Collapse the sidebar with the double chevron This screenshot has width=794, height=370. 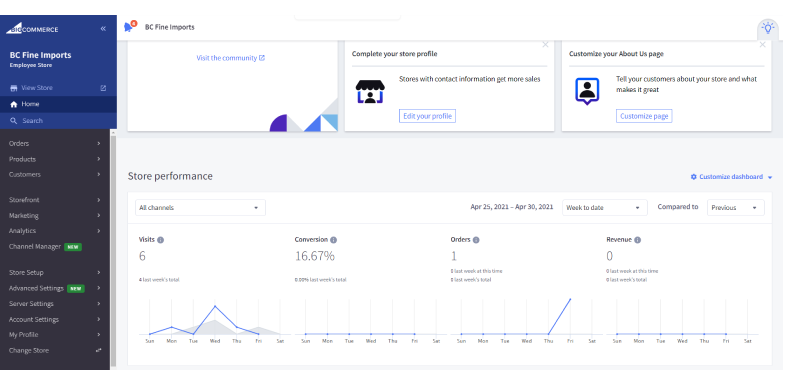[x=103, y=29]
